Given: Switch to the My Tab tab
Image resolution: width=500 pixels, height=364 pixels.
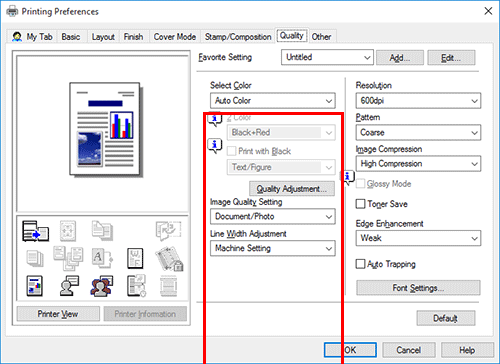Looking at the screenshot, I should 32,37.
